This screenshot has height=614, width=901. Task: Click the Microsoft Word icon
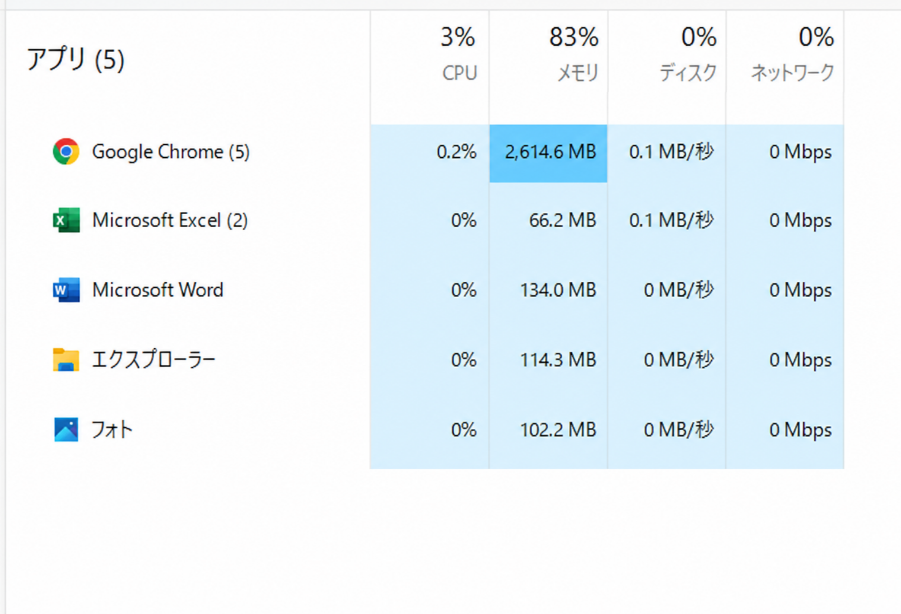pos(66,290)
